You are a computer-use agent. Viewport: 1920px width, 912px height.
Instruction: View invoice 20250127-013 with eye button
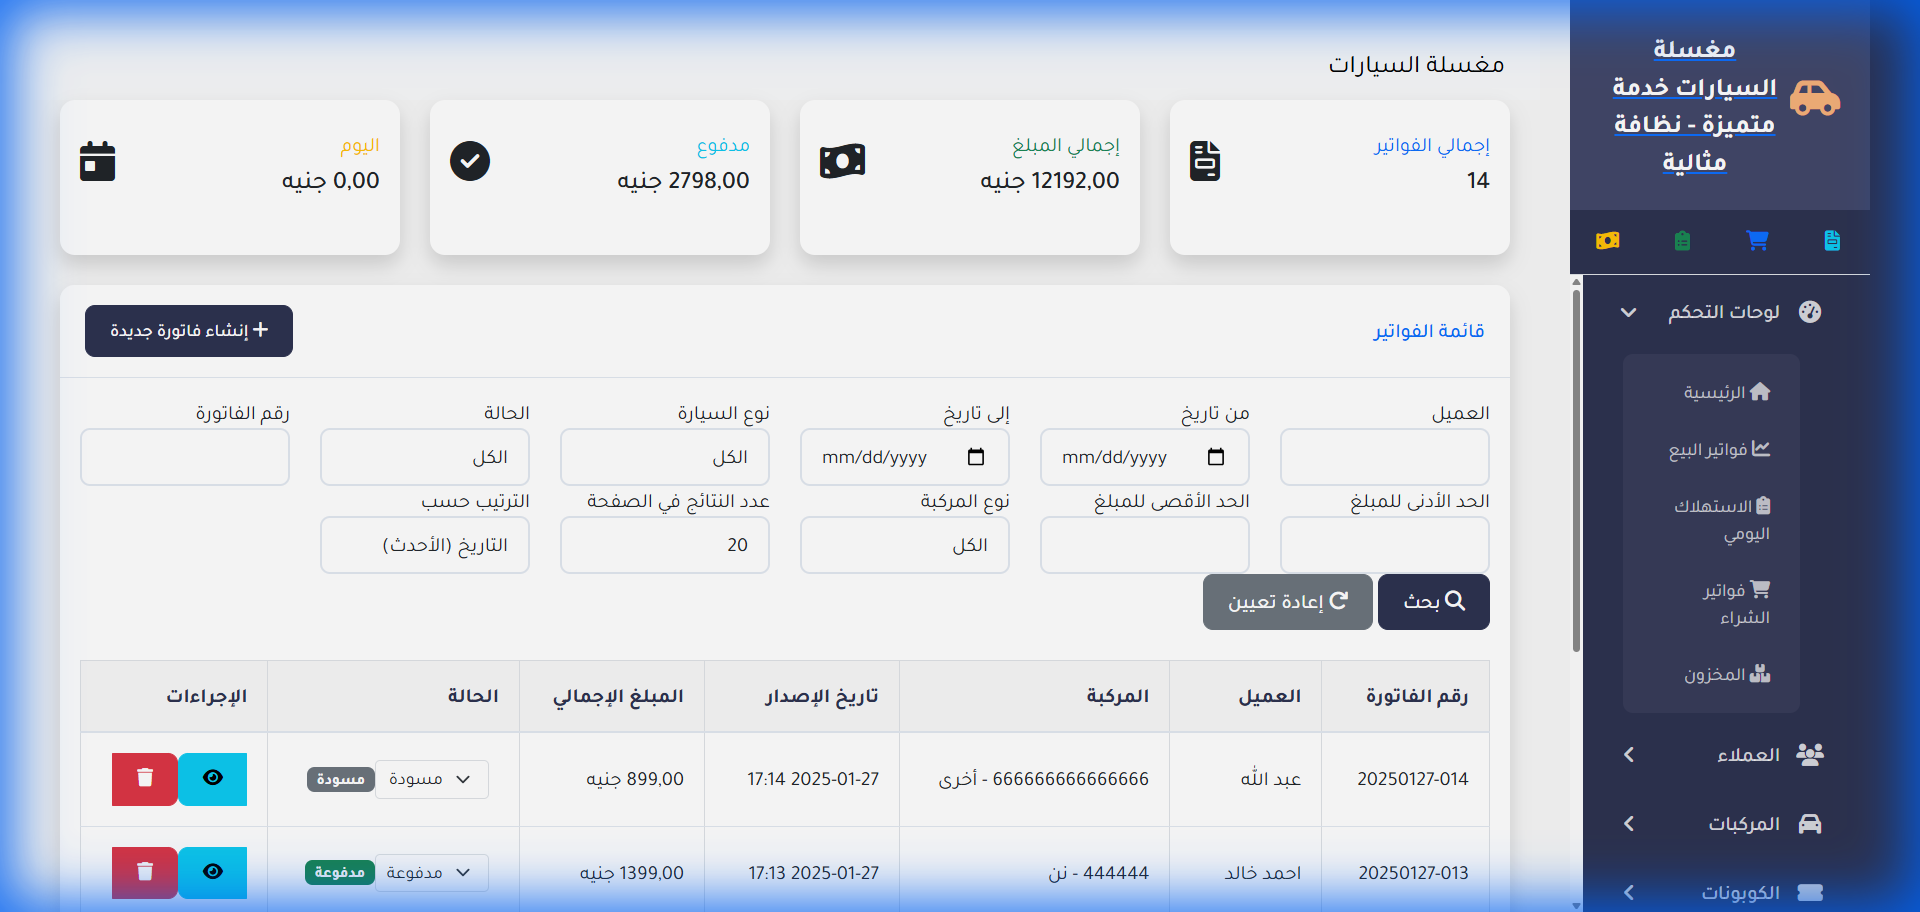pyautogui.click(x=213, y=873)
